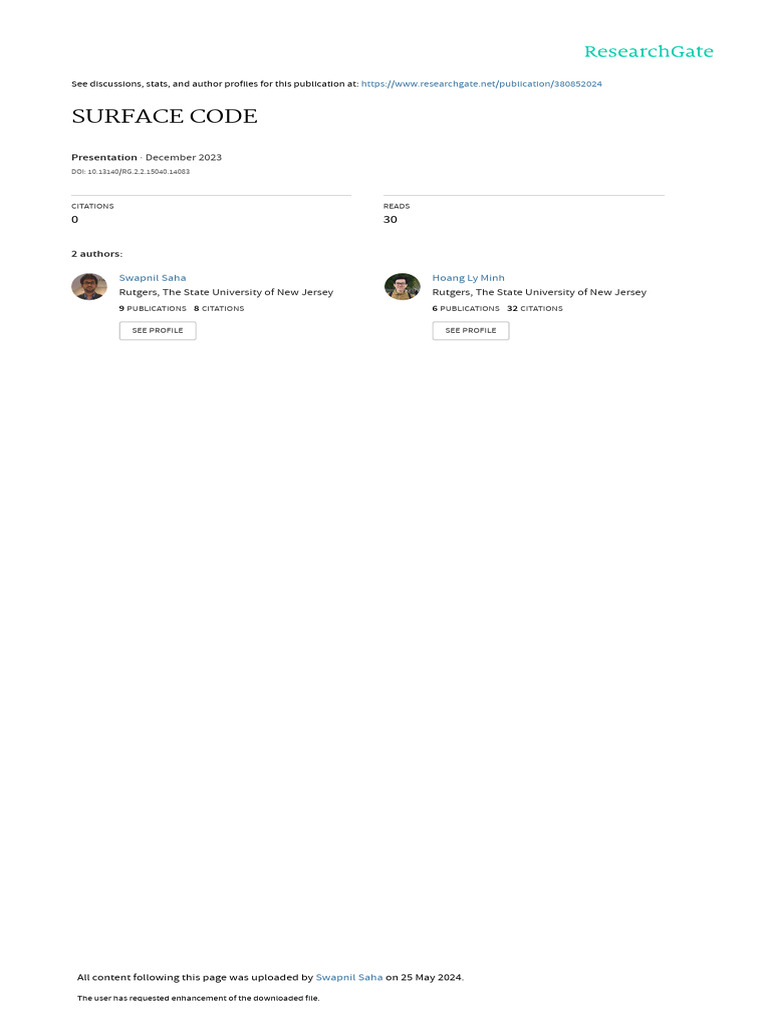
Task: Click the READS count of 30
Action: point(390,219)
